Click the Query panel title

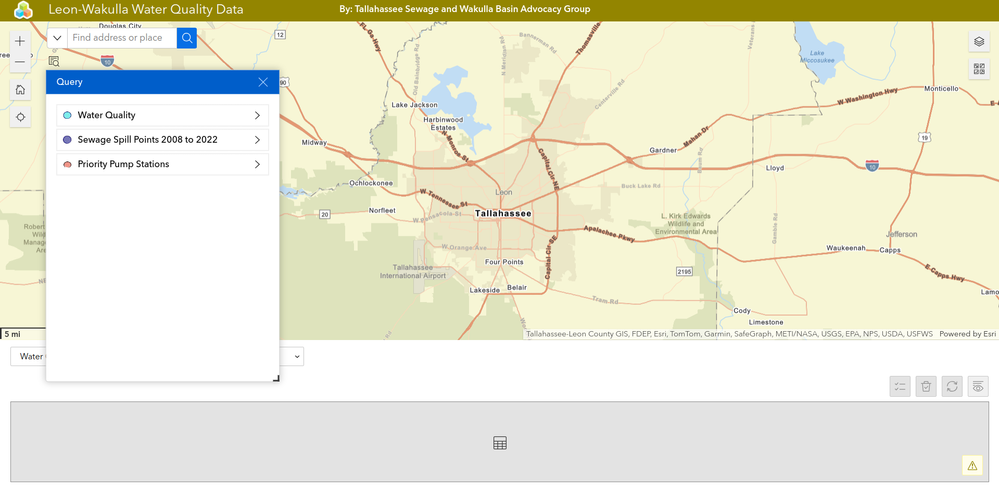69,82
